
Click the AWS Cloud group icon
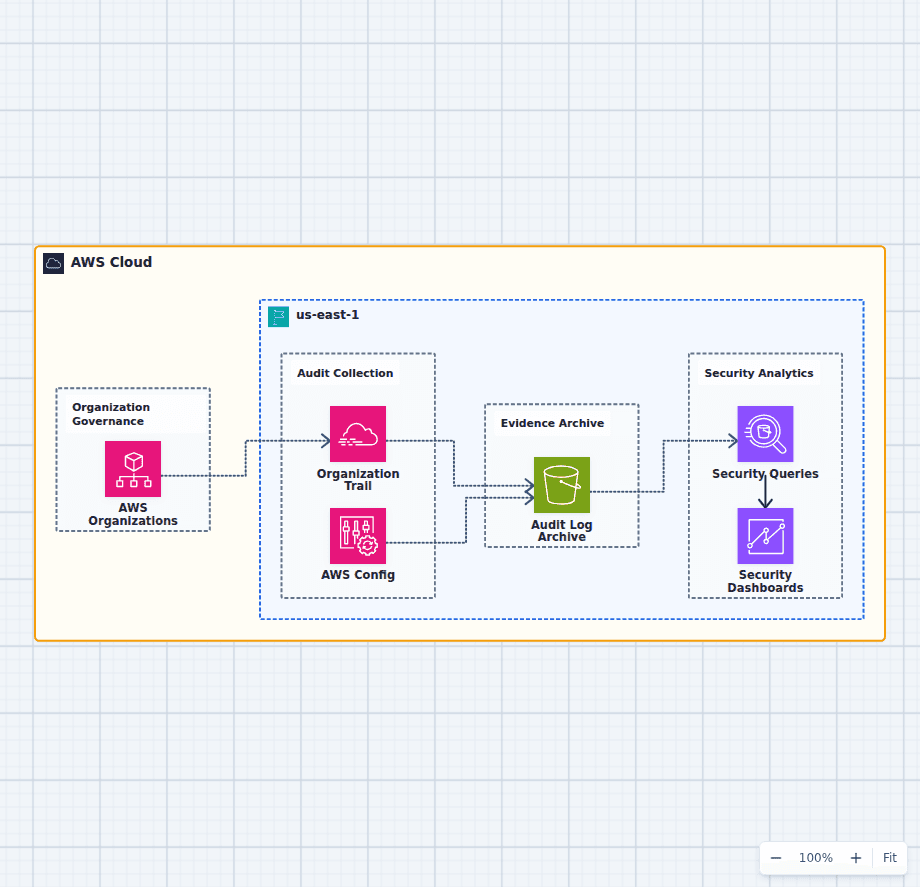click(53, 263)
